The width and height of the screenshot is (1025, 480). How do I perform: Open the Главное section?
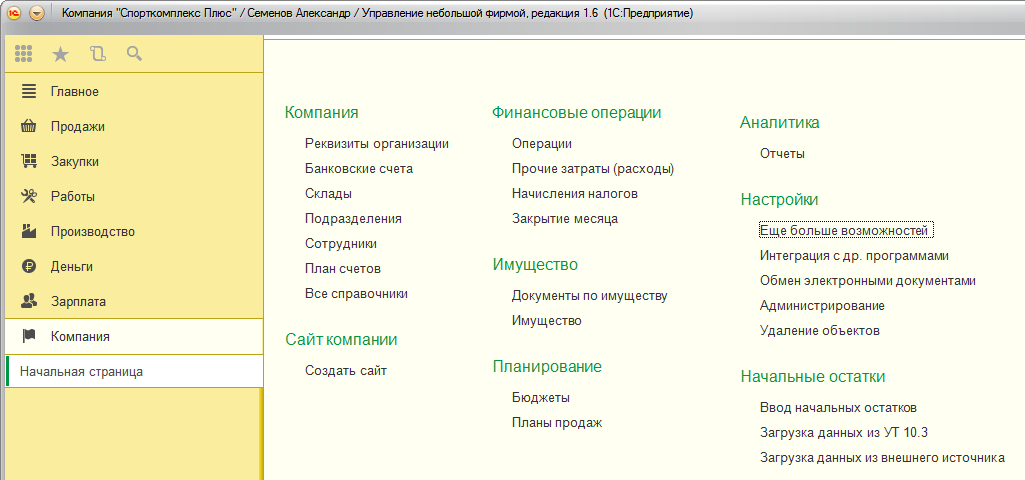[x=134, y=92]
